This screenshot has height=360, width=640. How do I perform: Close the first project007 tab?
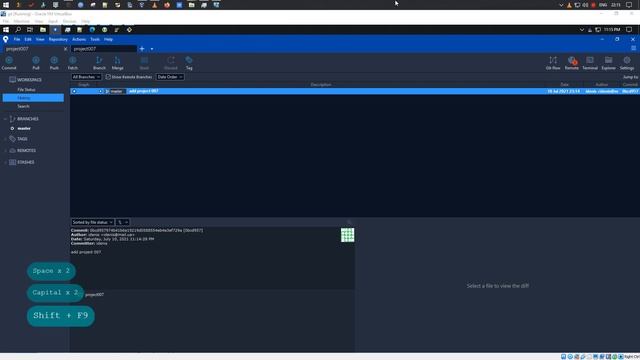pyautogui.click(x=65, y=49)
